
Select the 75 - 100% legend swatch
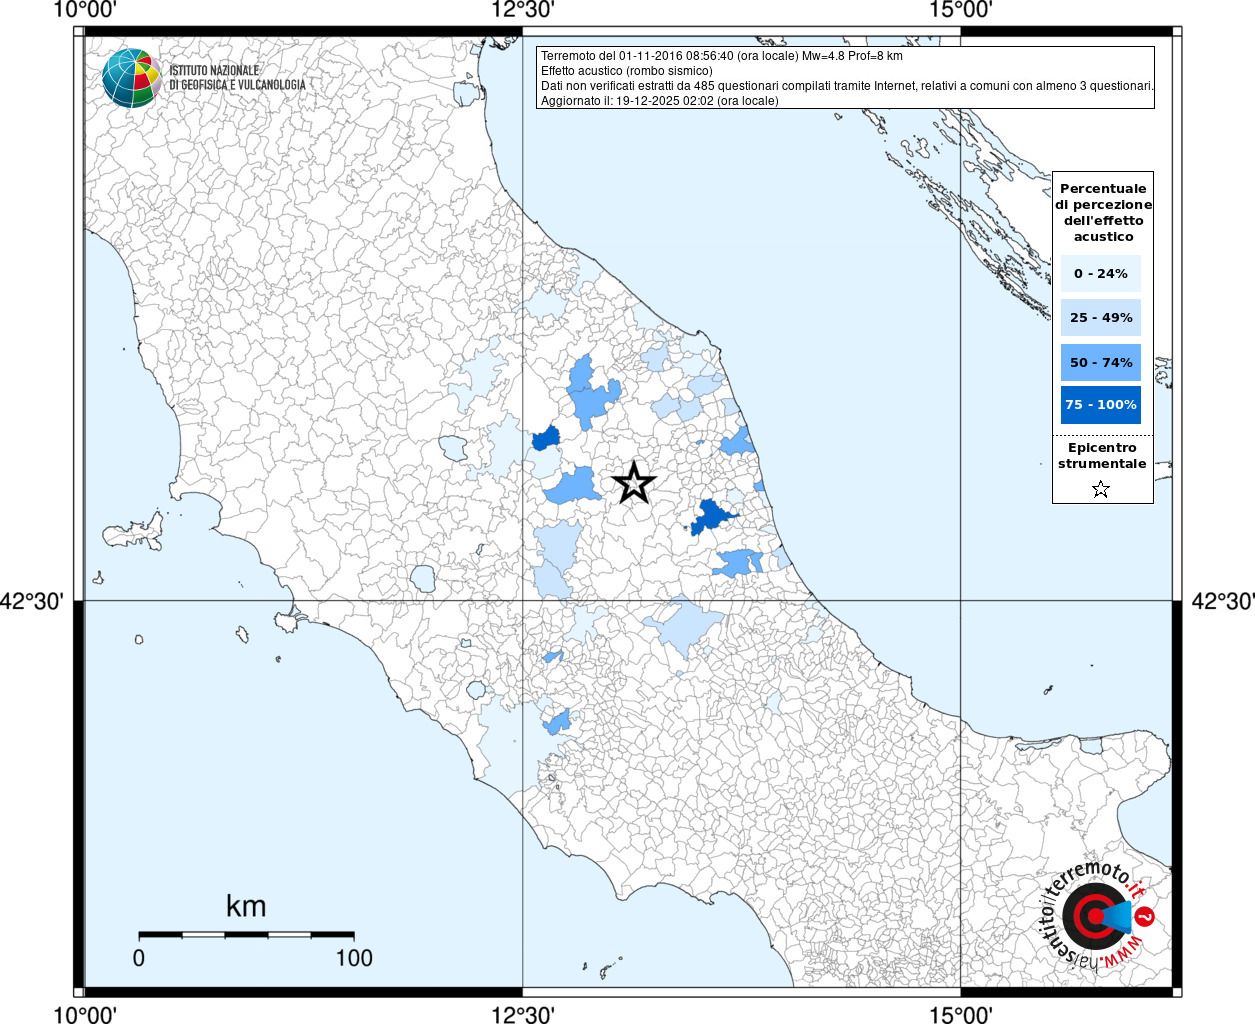(1100, 405)
